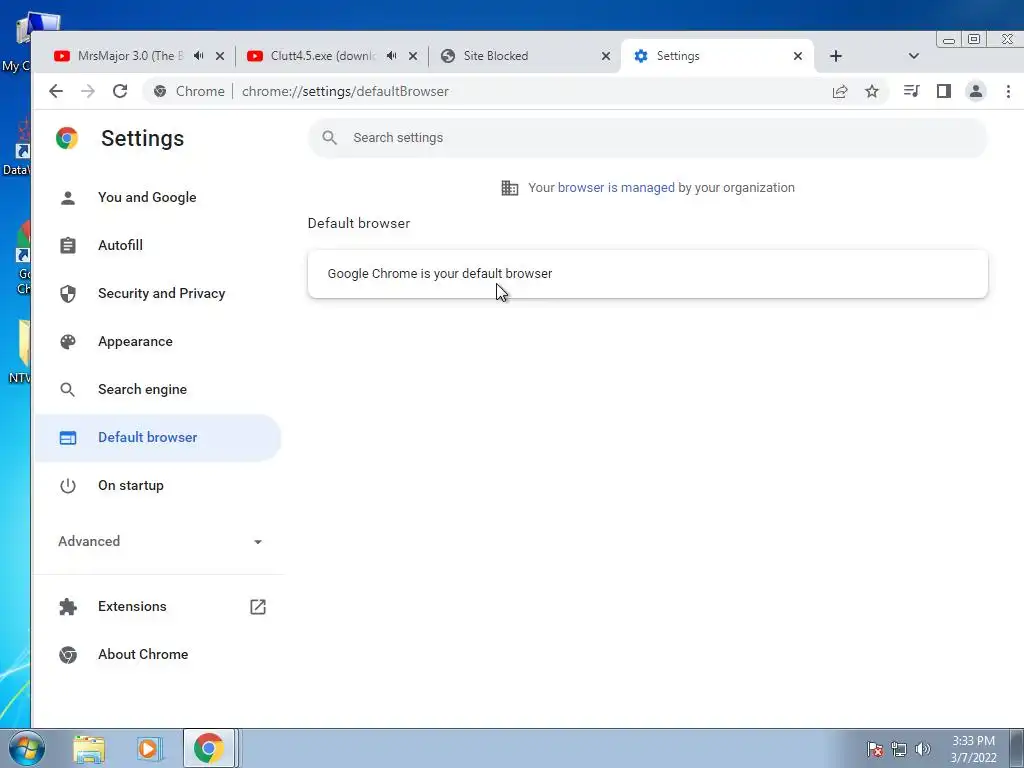1024x768 pixels.
Task: Close the Settings tab
Action: pos(798,56)
